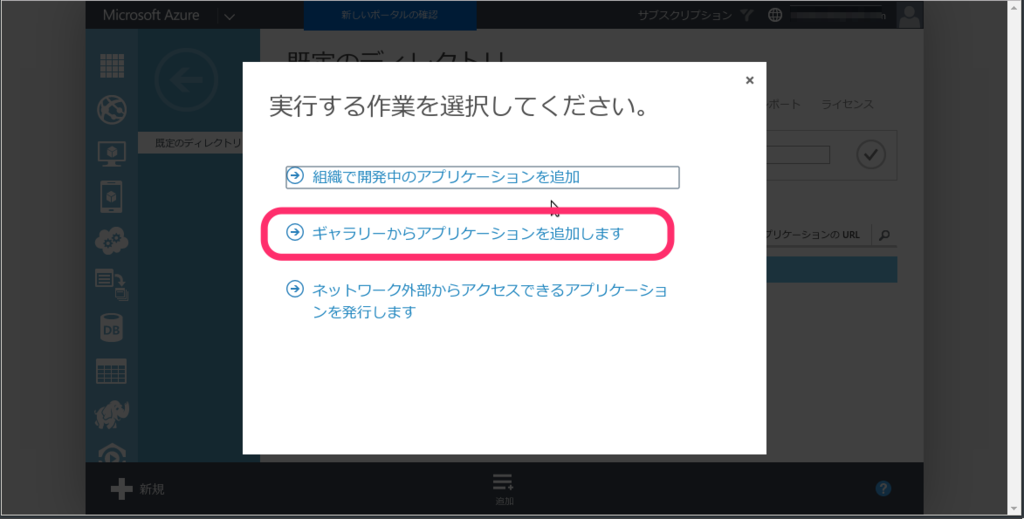Click arrow icon beside ネットワーク外部からアクセス option
Viewport: 1024px width, 519px height.
point(295,289)
